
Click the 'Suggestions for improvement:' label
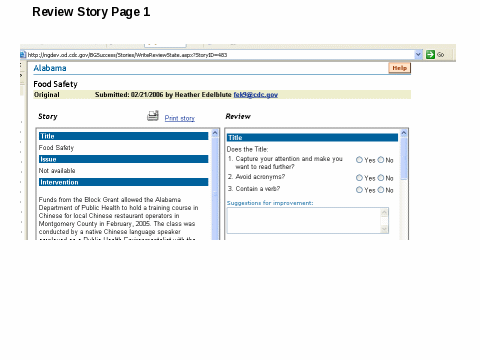click(x=270, y=203)
